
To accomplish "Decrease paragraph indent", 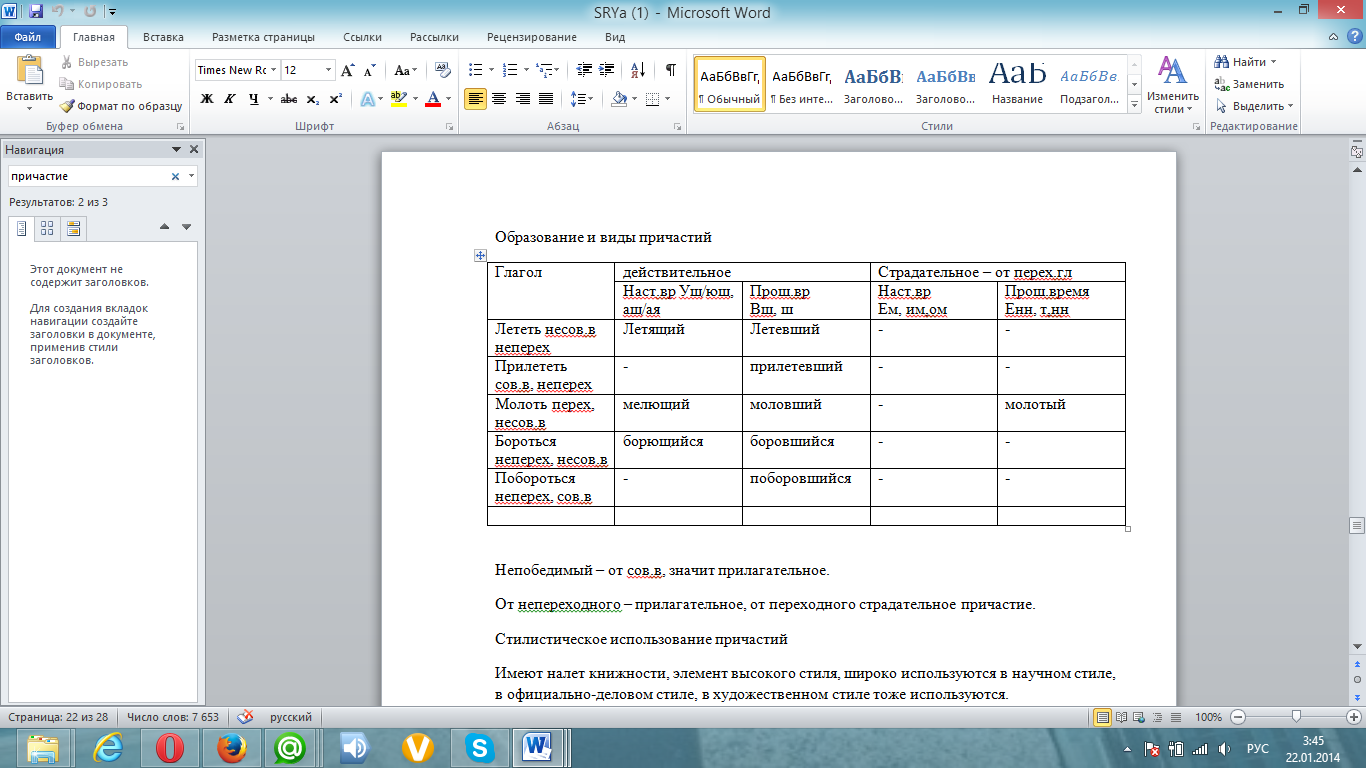I will coord(585,70).
